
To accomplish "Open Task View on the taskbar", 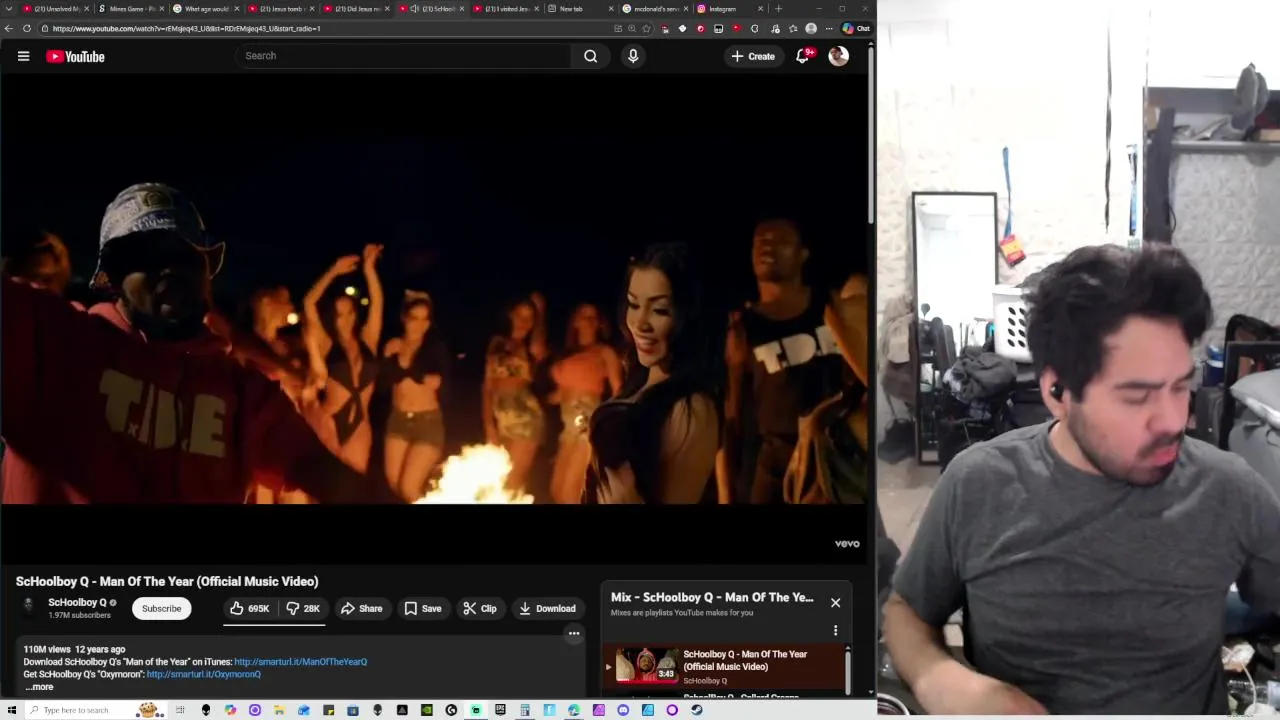I will tap(181, 710).
